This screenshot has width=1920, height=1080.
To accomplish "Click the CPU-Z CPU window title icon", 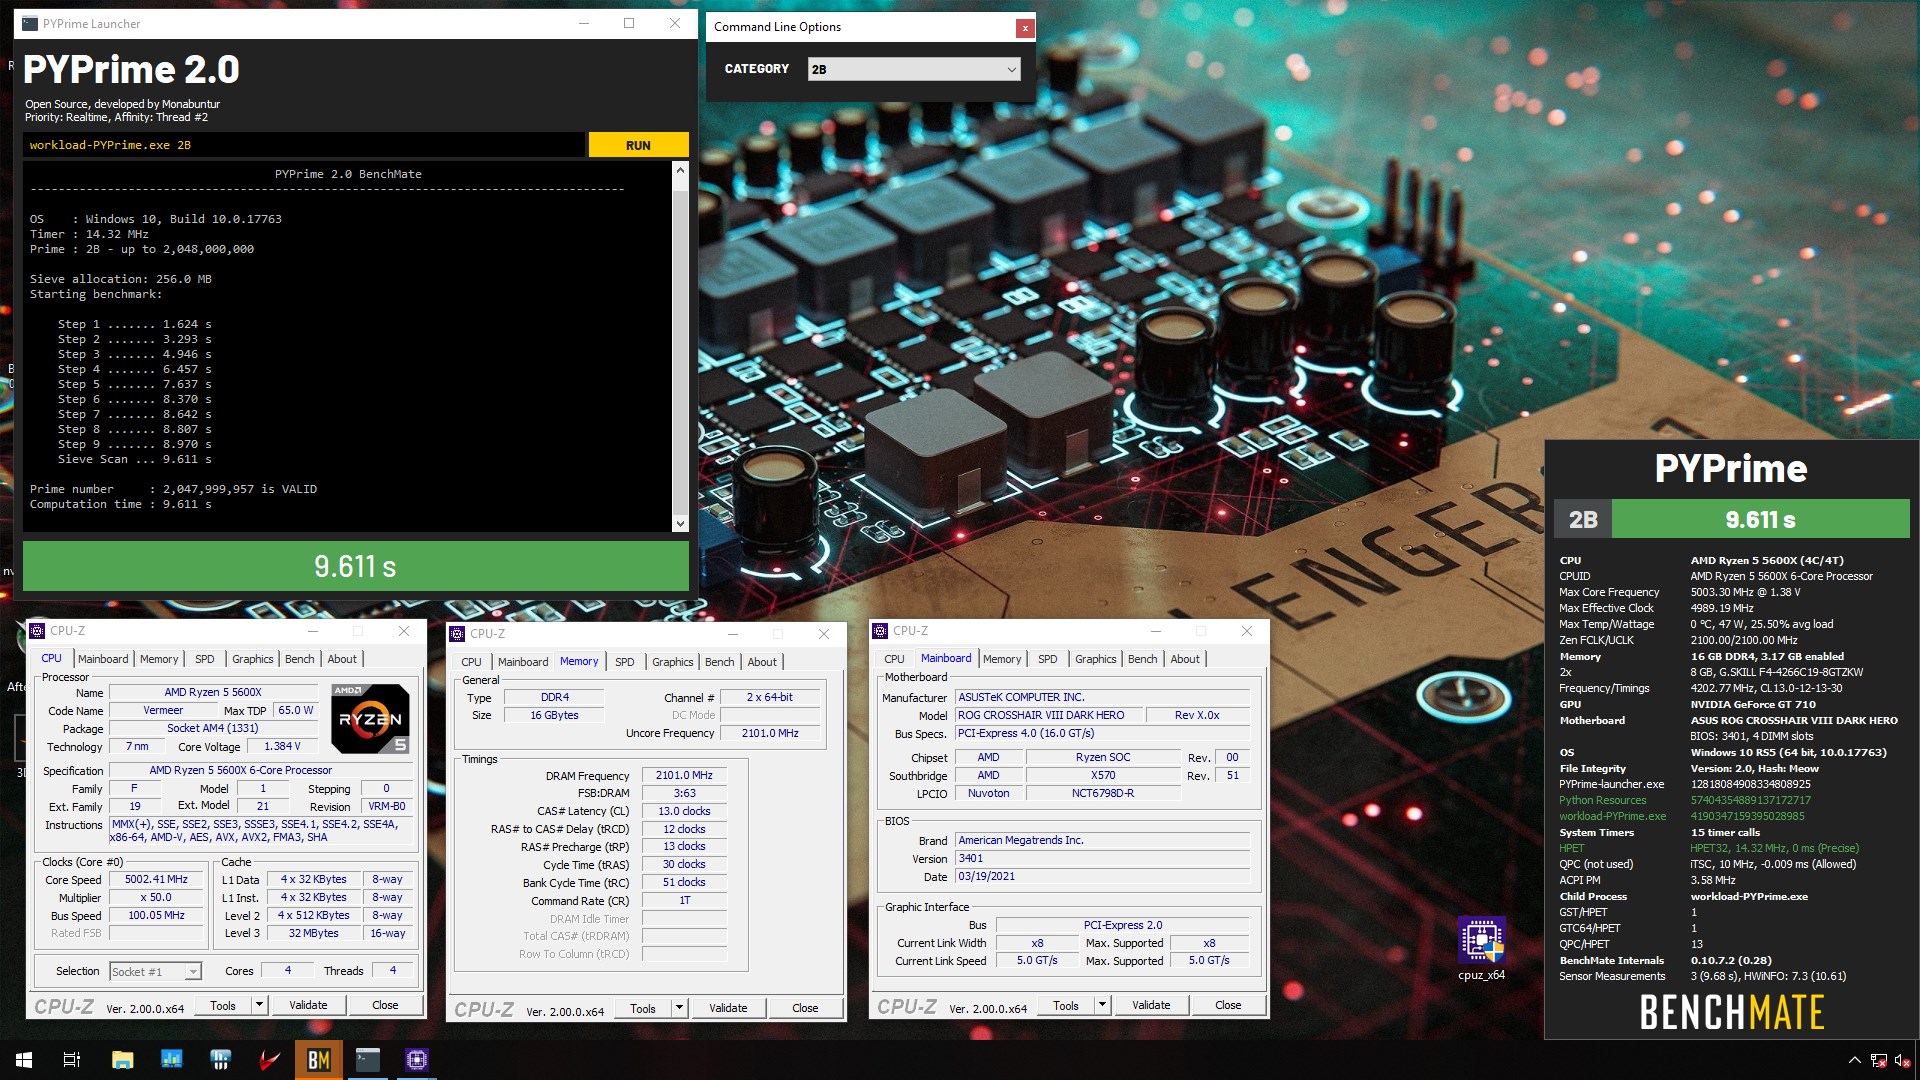I will [x=37, y=631].
